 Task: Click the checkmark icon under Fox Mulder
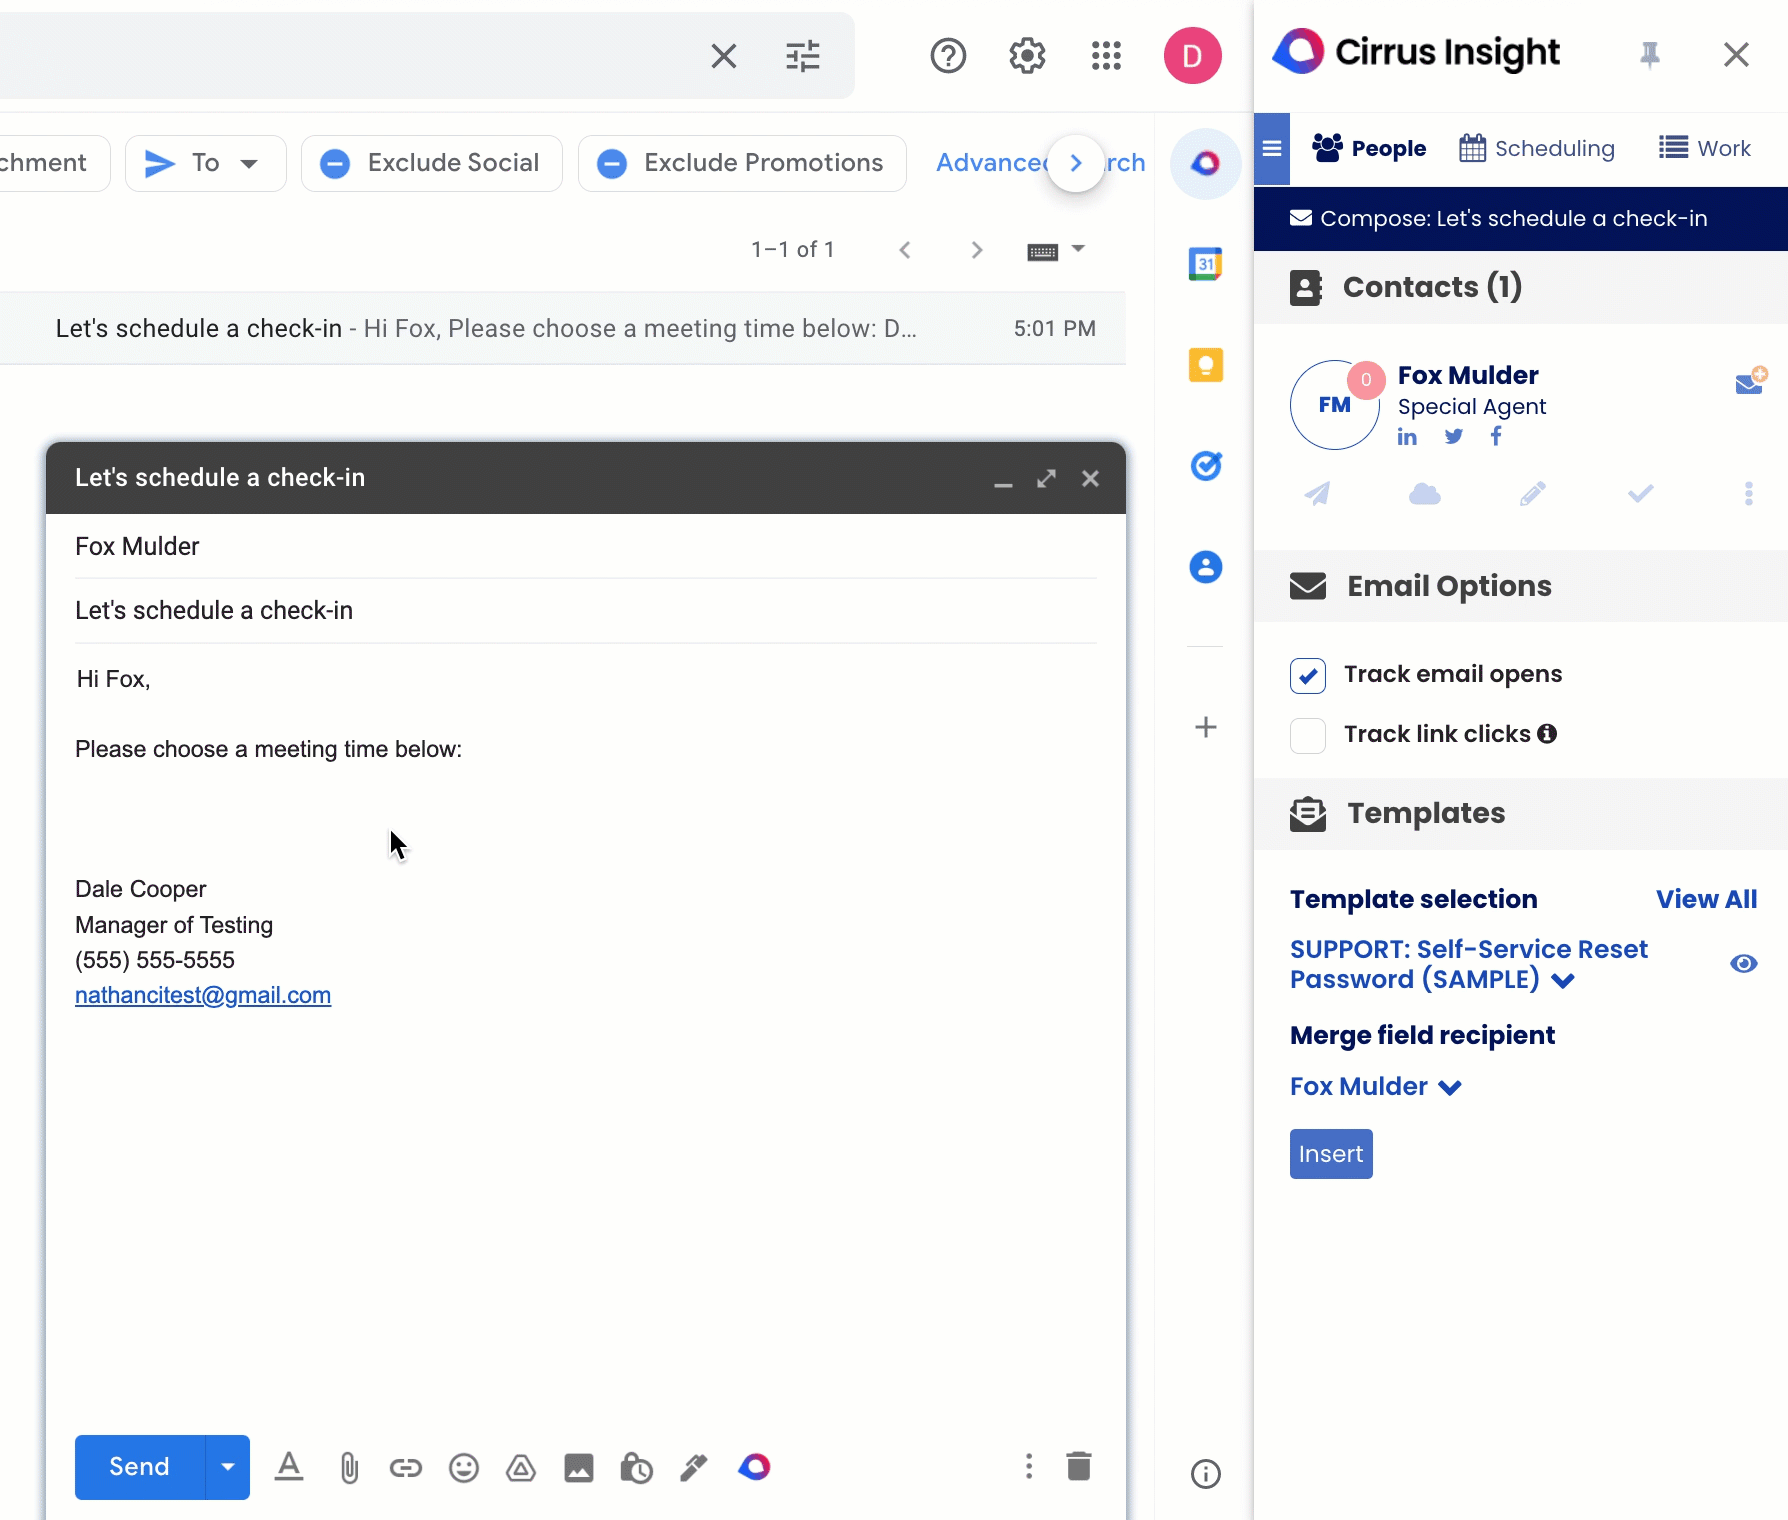click(x=1641, y=493)
